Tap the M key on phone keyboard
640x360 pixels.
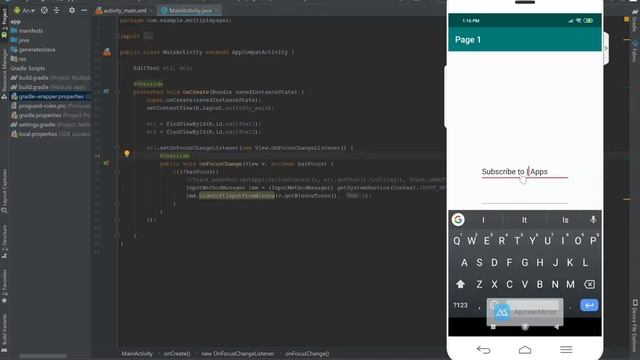tap(570, 284)
